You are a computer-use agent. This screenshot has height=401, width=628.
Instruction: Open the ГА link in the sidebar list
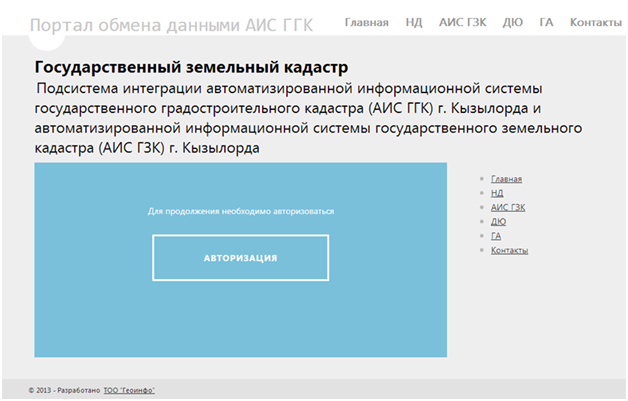pos(496,236)
